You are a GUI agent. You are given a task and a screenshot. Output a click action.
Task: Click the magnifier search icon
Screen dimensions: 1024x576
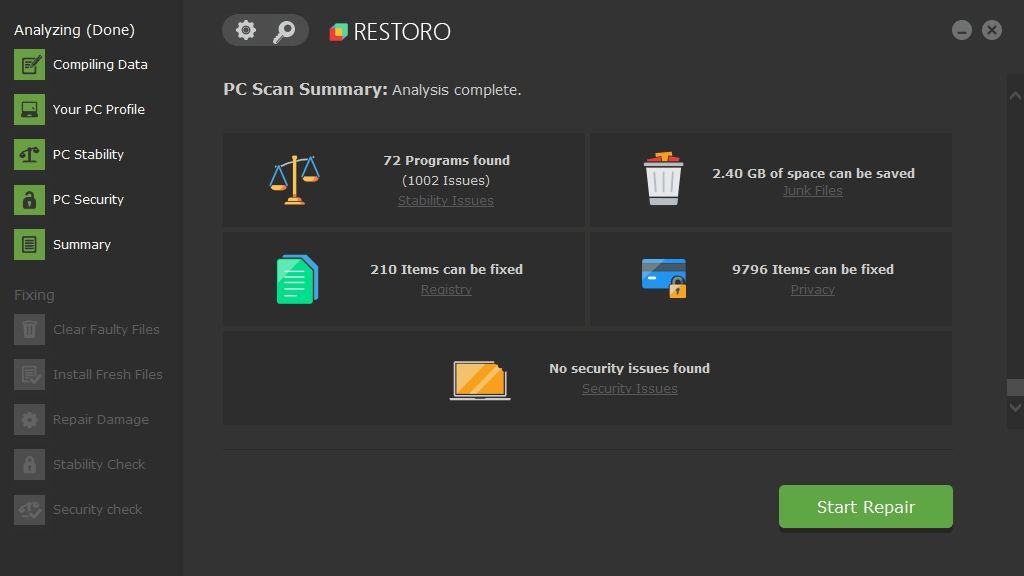click(x=284, y=31)
